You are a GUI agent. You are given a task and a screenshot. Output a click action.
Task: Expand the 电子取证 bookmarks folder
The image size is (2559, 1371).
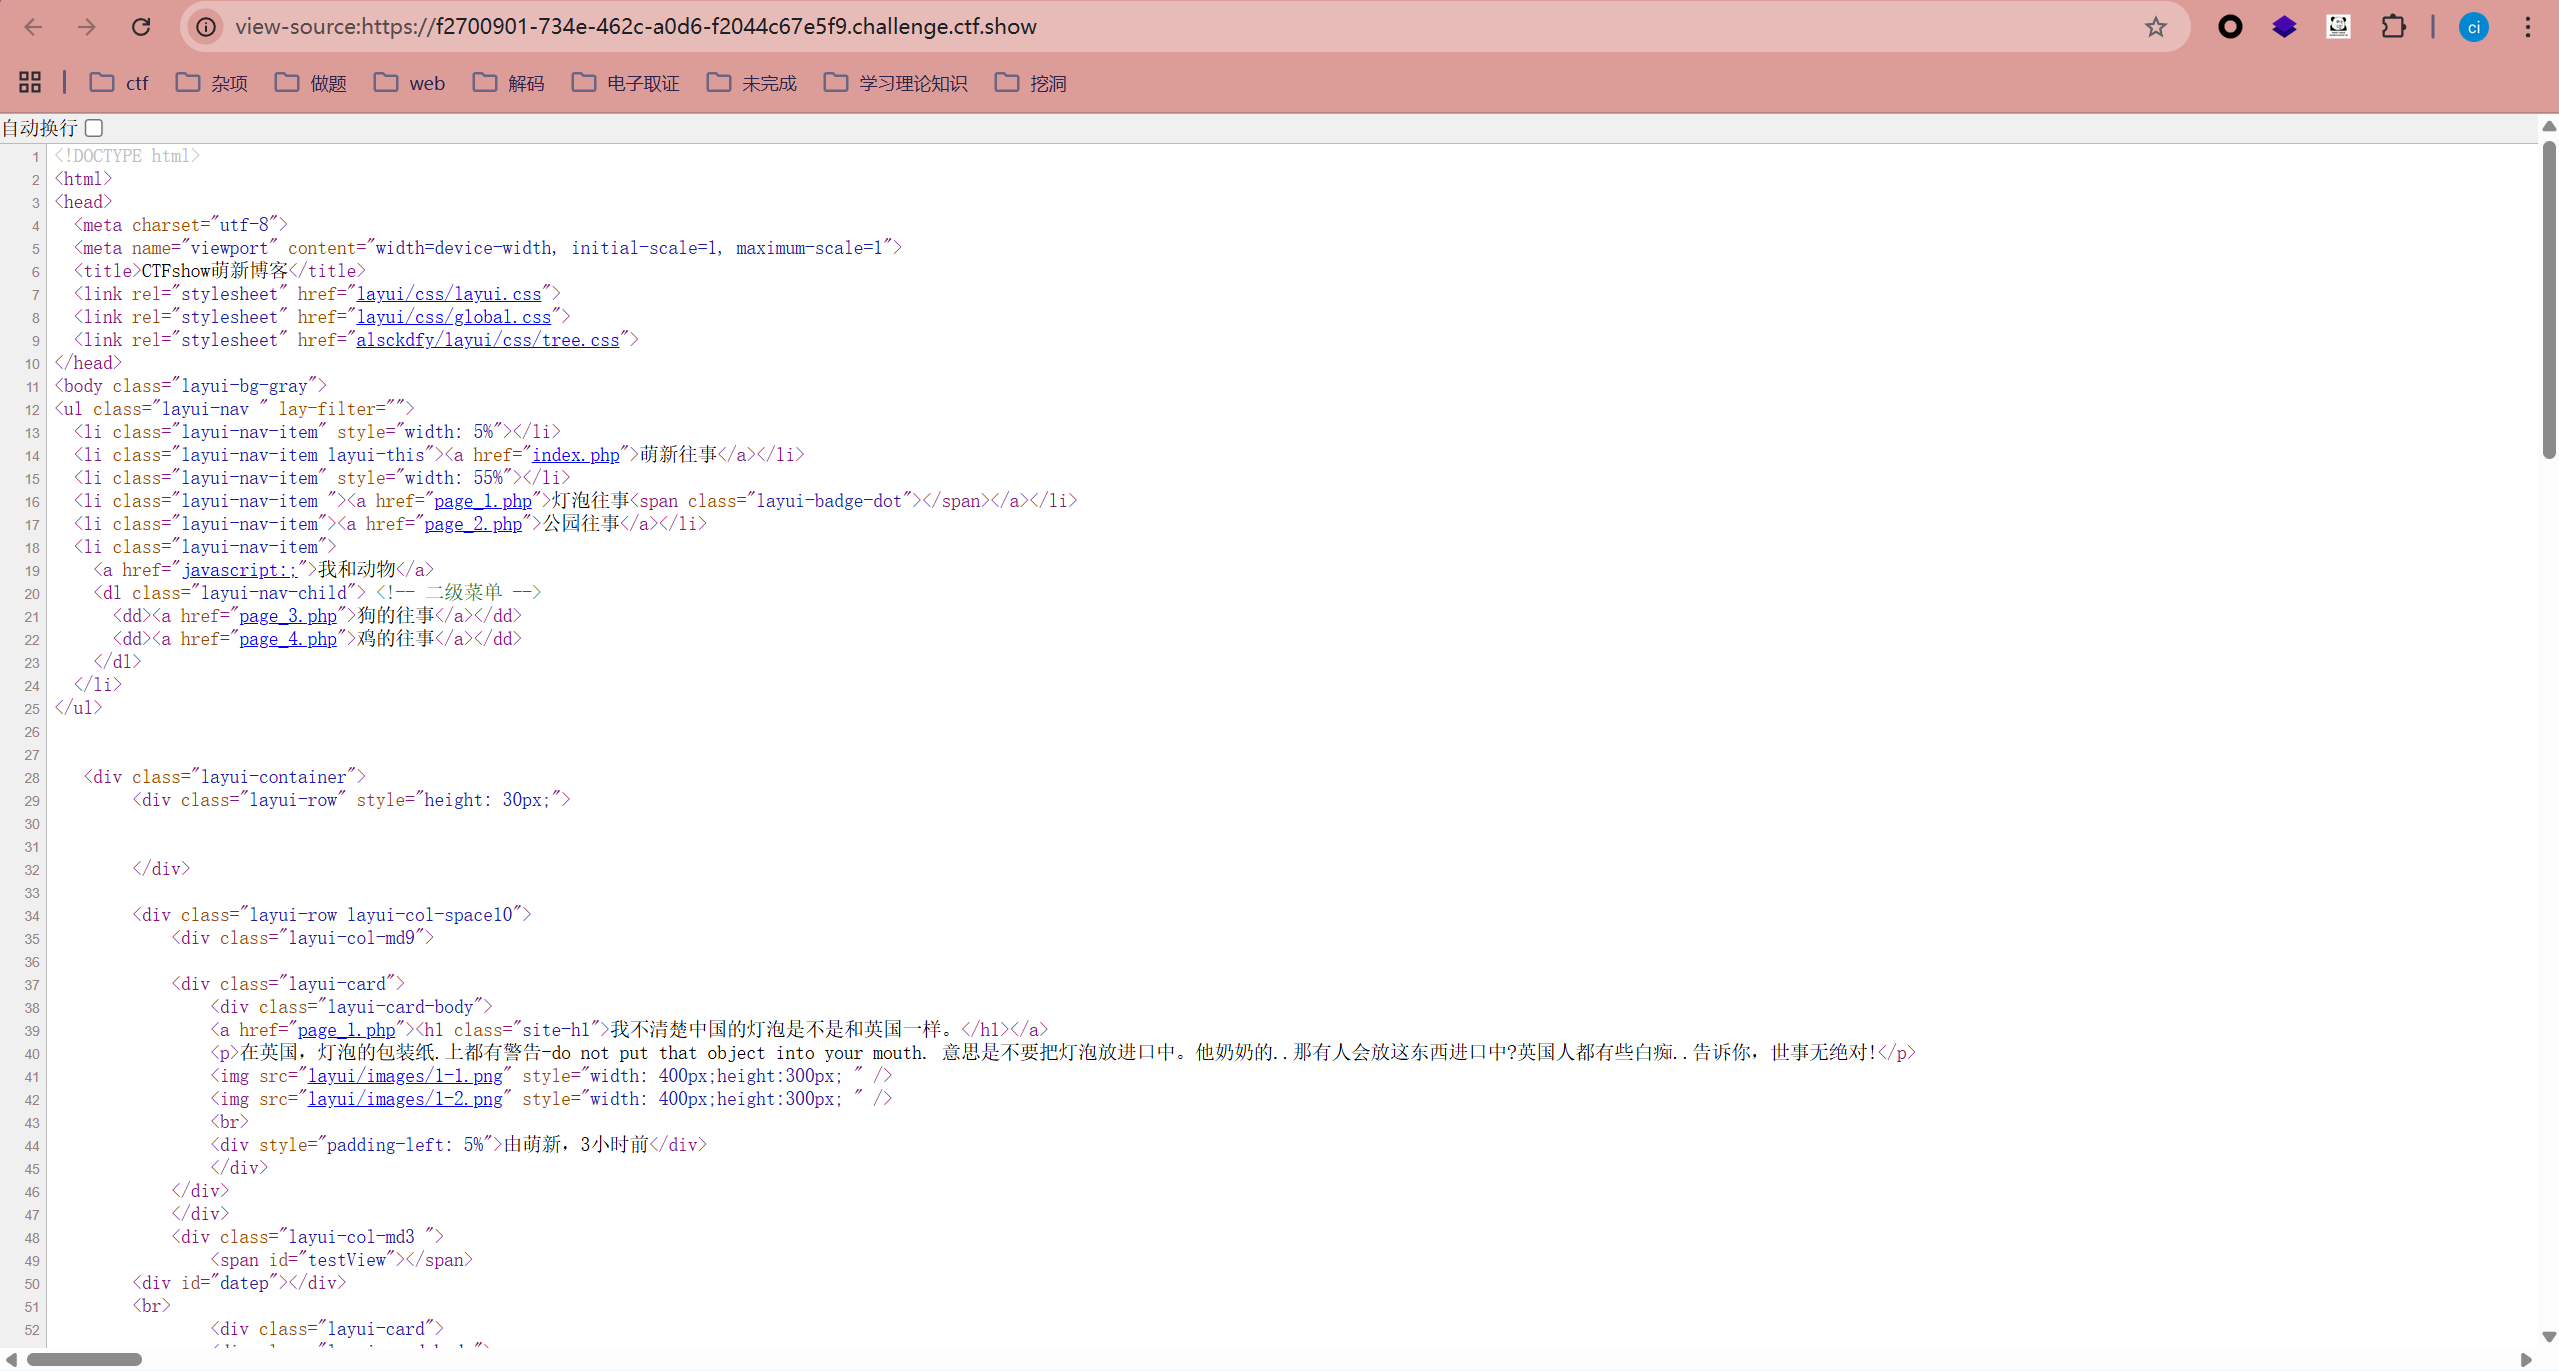pyautogui.click(x=625, y=83)
